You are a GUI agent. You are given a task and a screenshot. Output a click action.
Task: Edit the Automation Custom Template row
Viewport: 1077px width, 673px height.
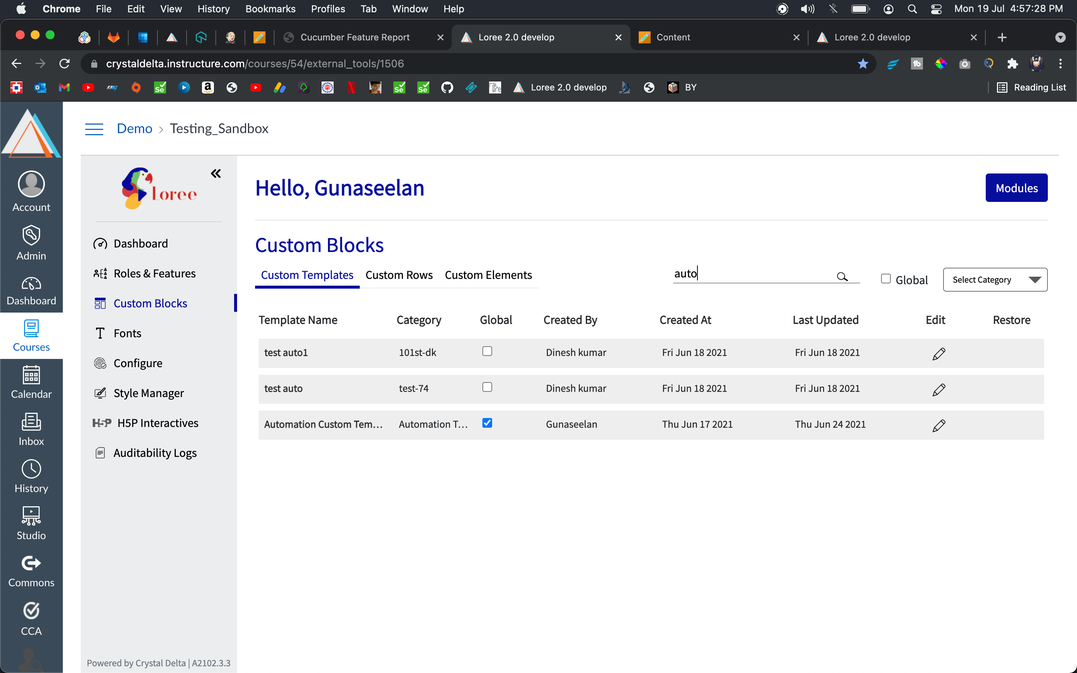[938, 426]
